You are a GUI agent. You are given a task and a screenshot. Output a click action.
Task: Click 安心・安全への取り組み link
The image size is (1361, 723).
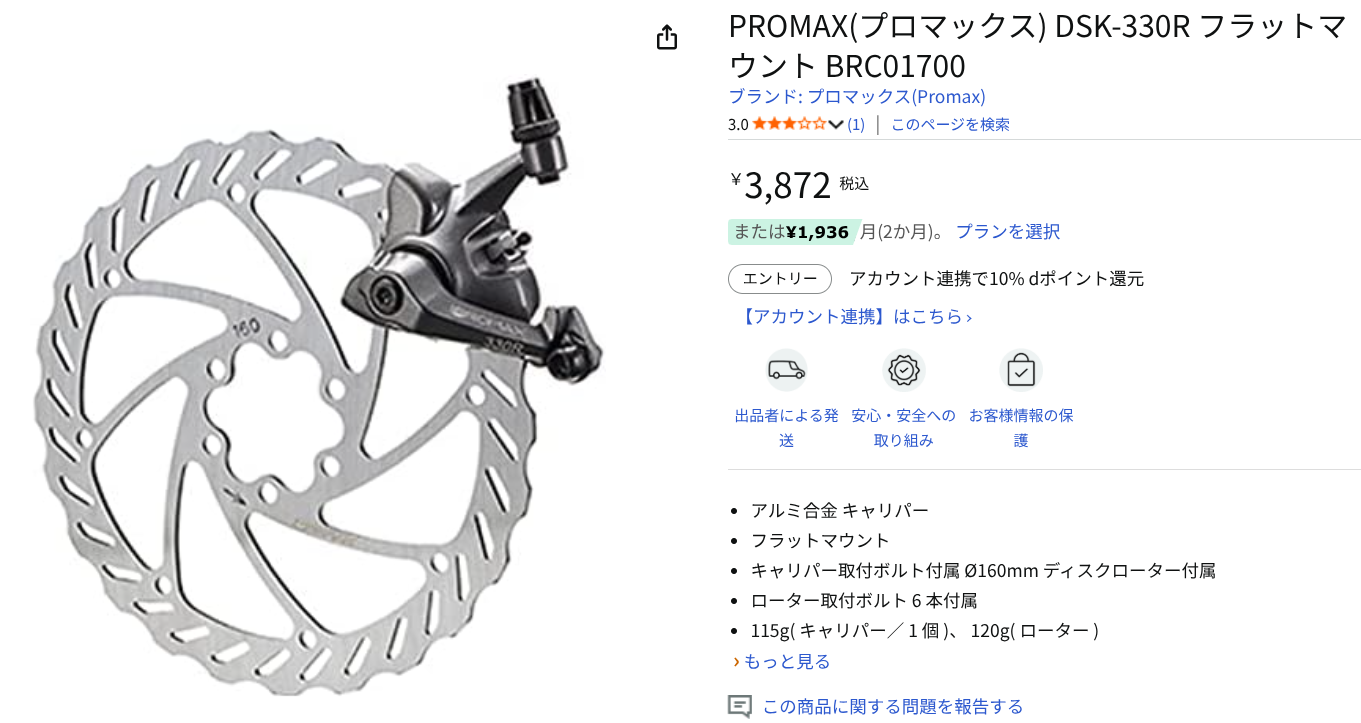[904, 428]
